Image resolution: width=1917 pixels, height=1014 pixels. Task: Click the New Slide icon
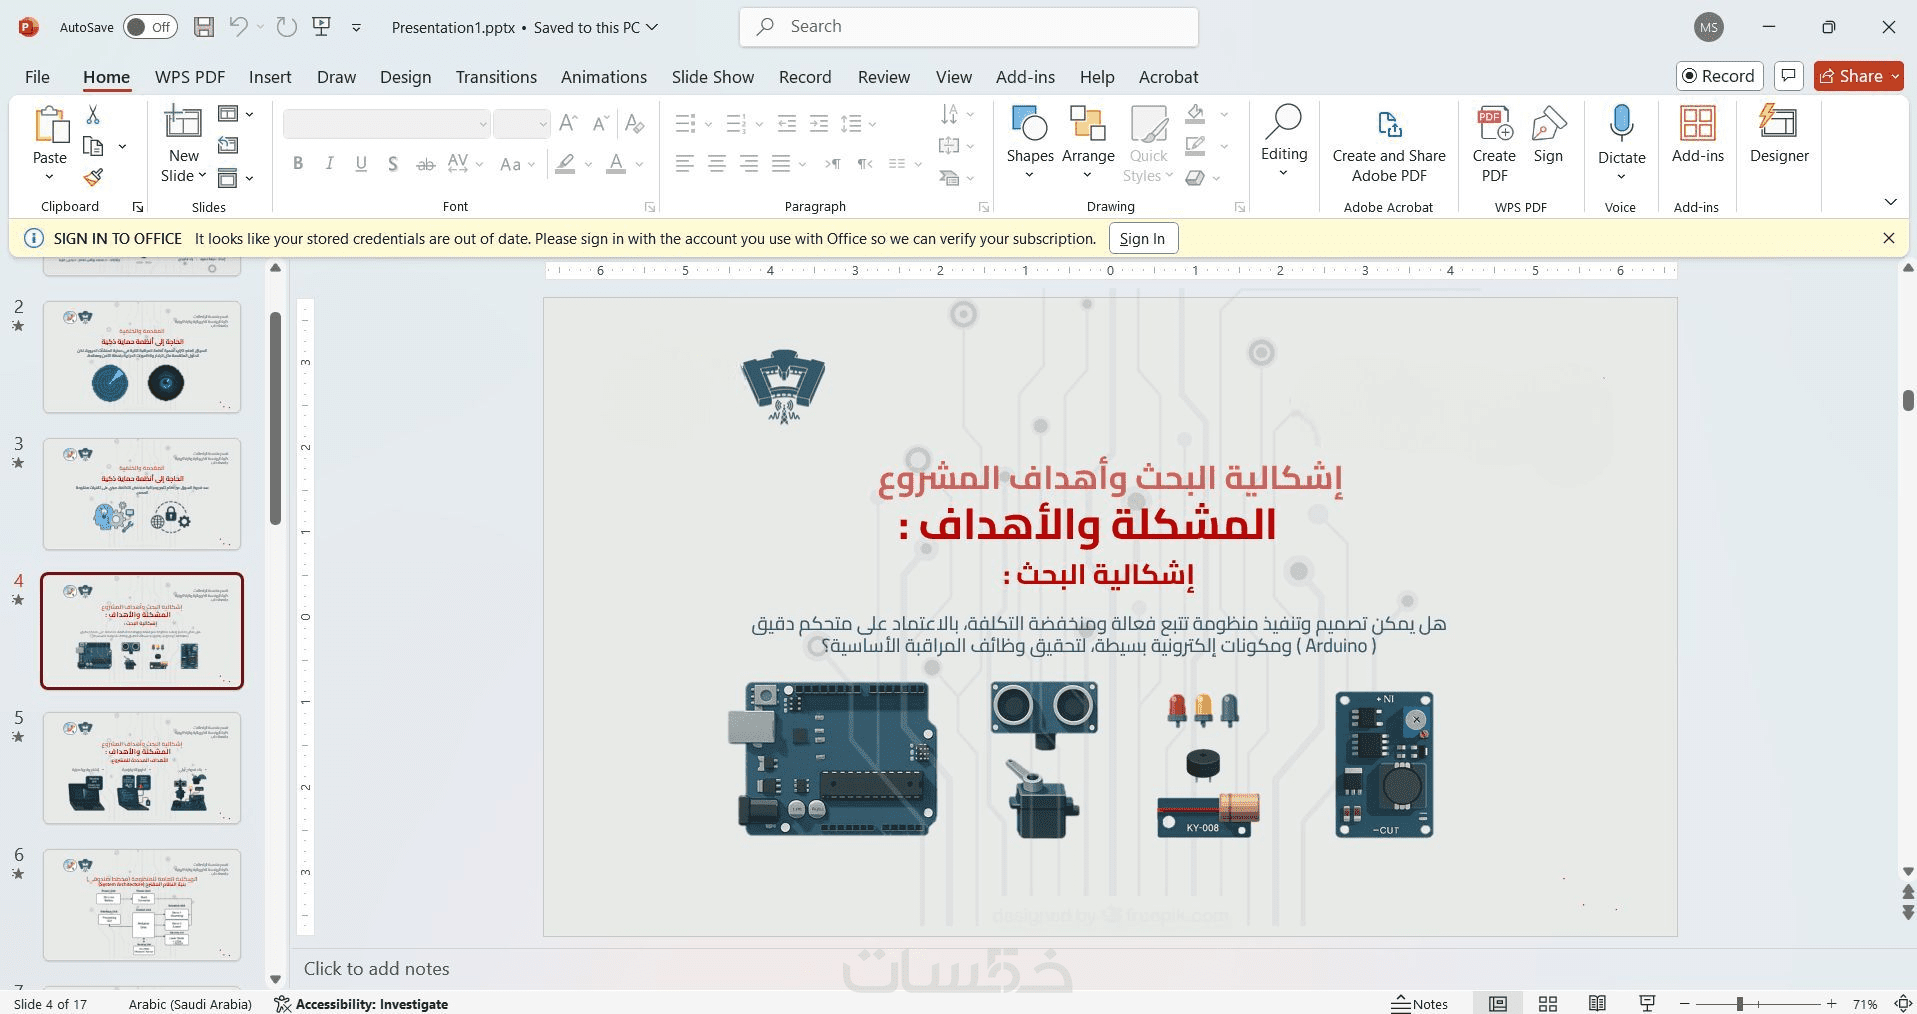point(183,122)
